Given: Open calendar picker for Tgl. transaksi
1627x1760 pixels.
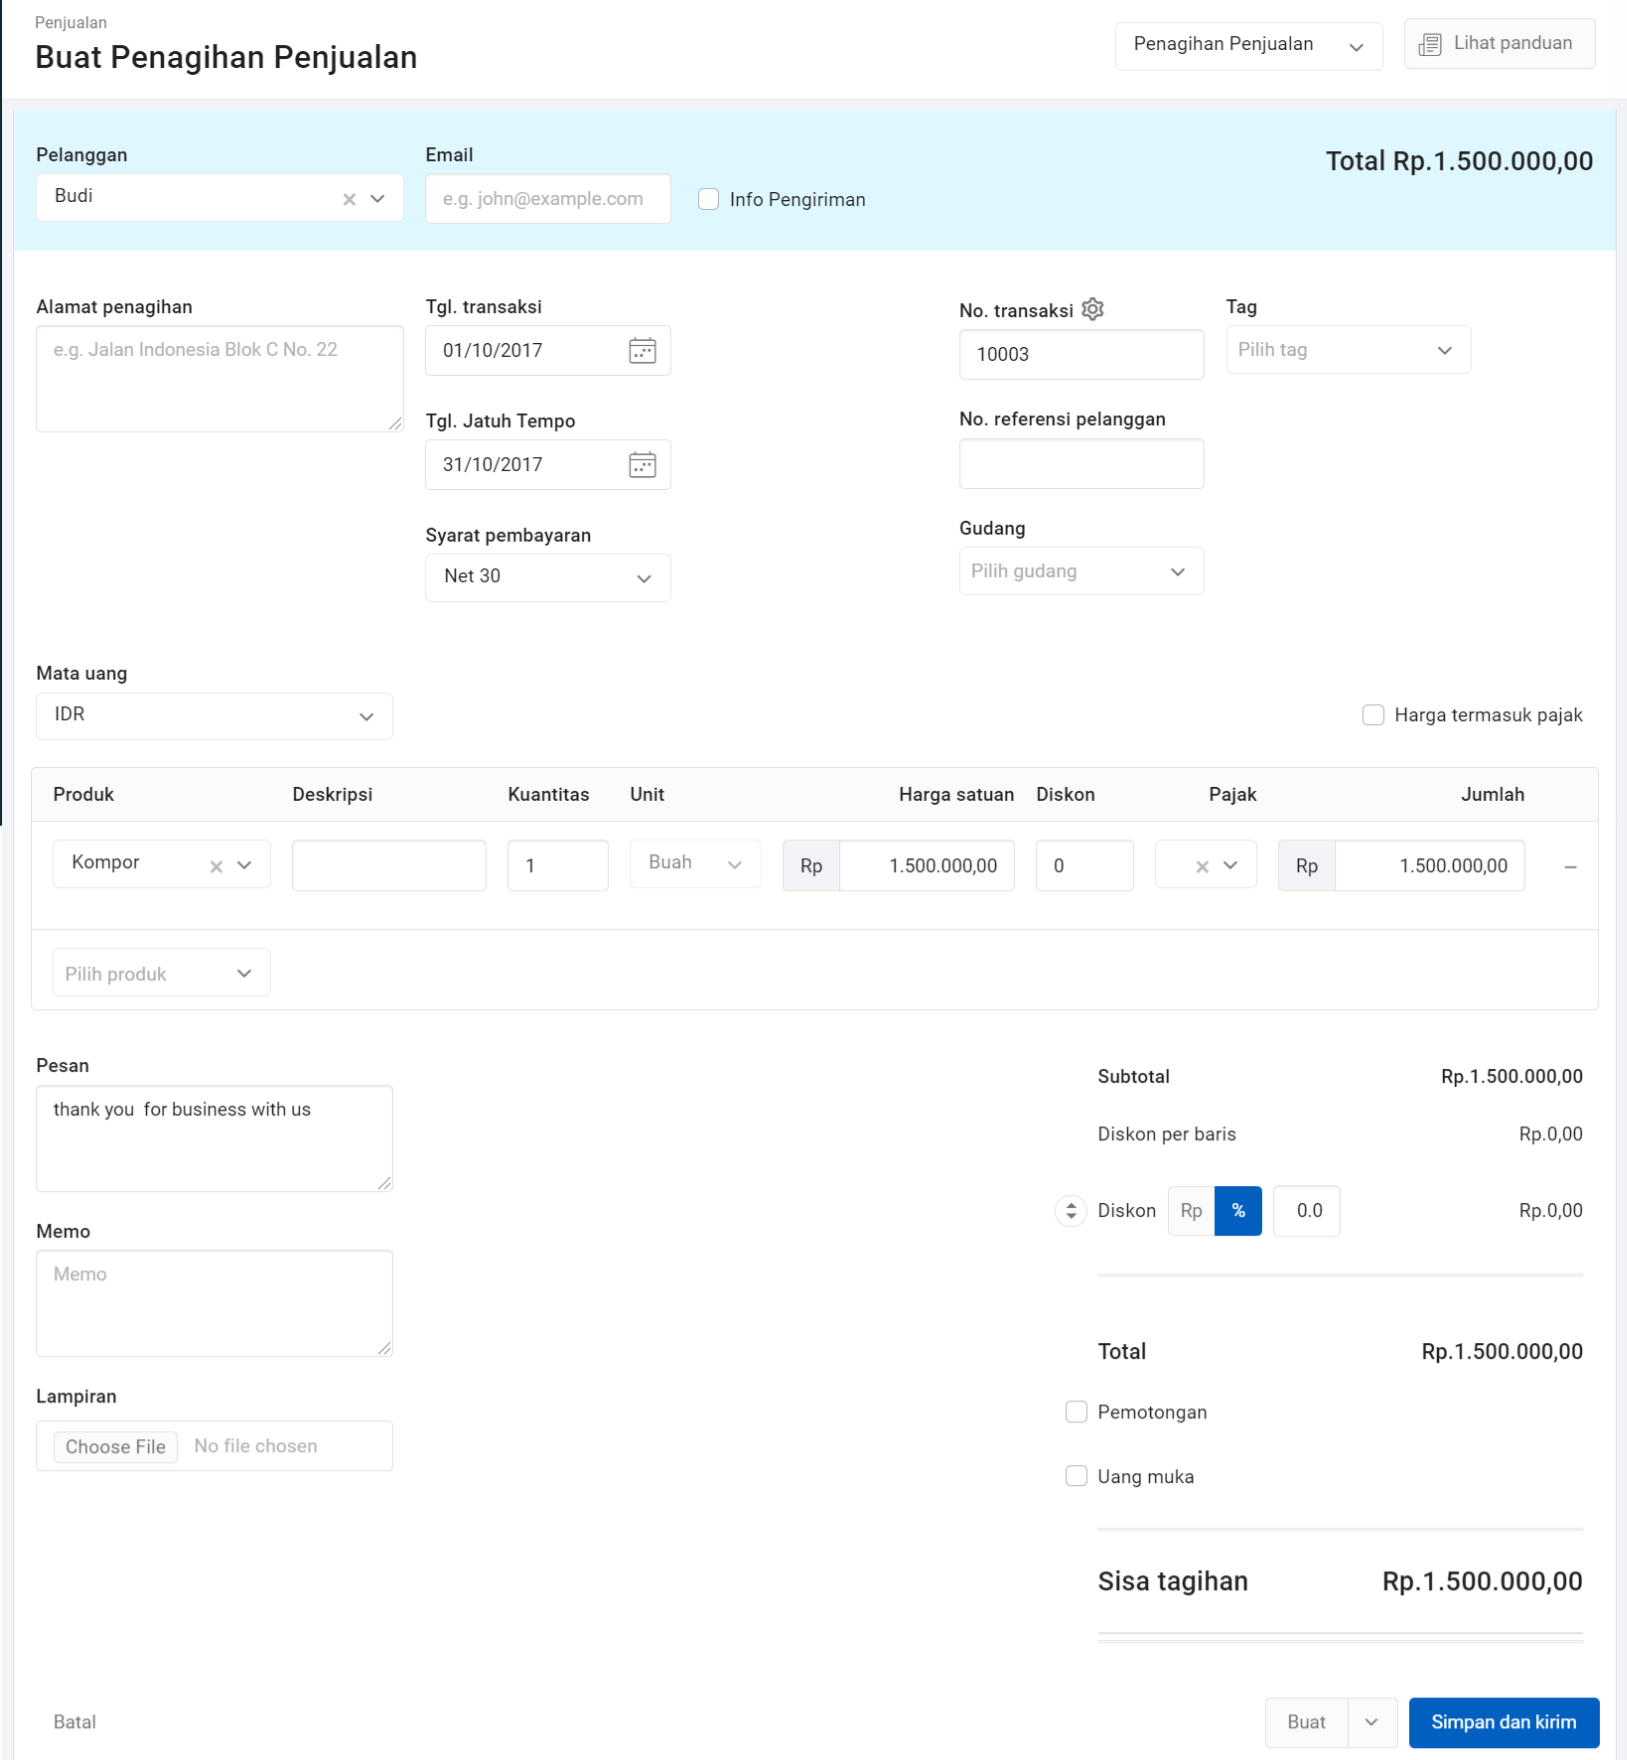Looking at the screenshot, I should [x=642, y=350].
